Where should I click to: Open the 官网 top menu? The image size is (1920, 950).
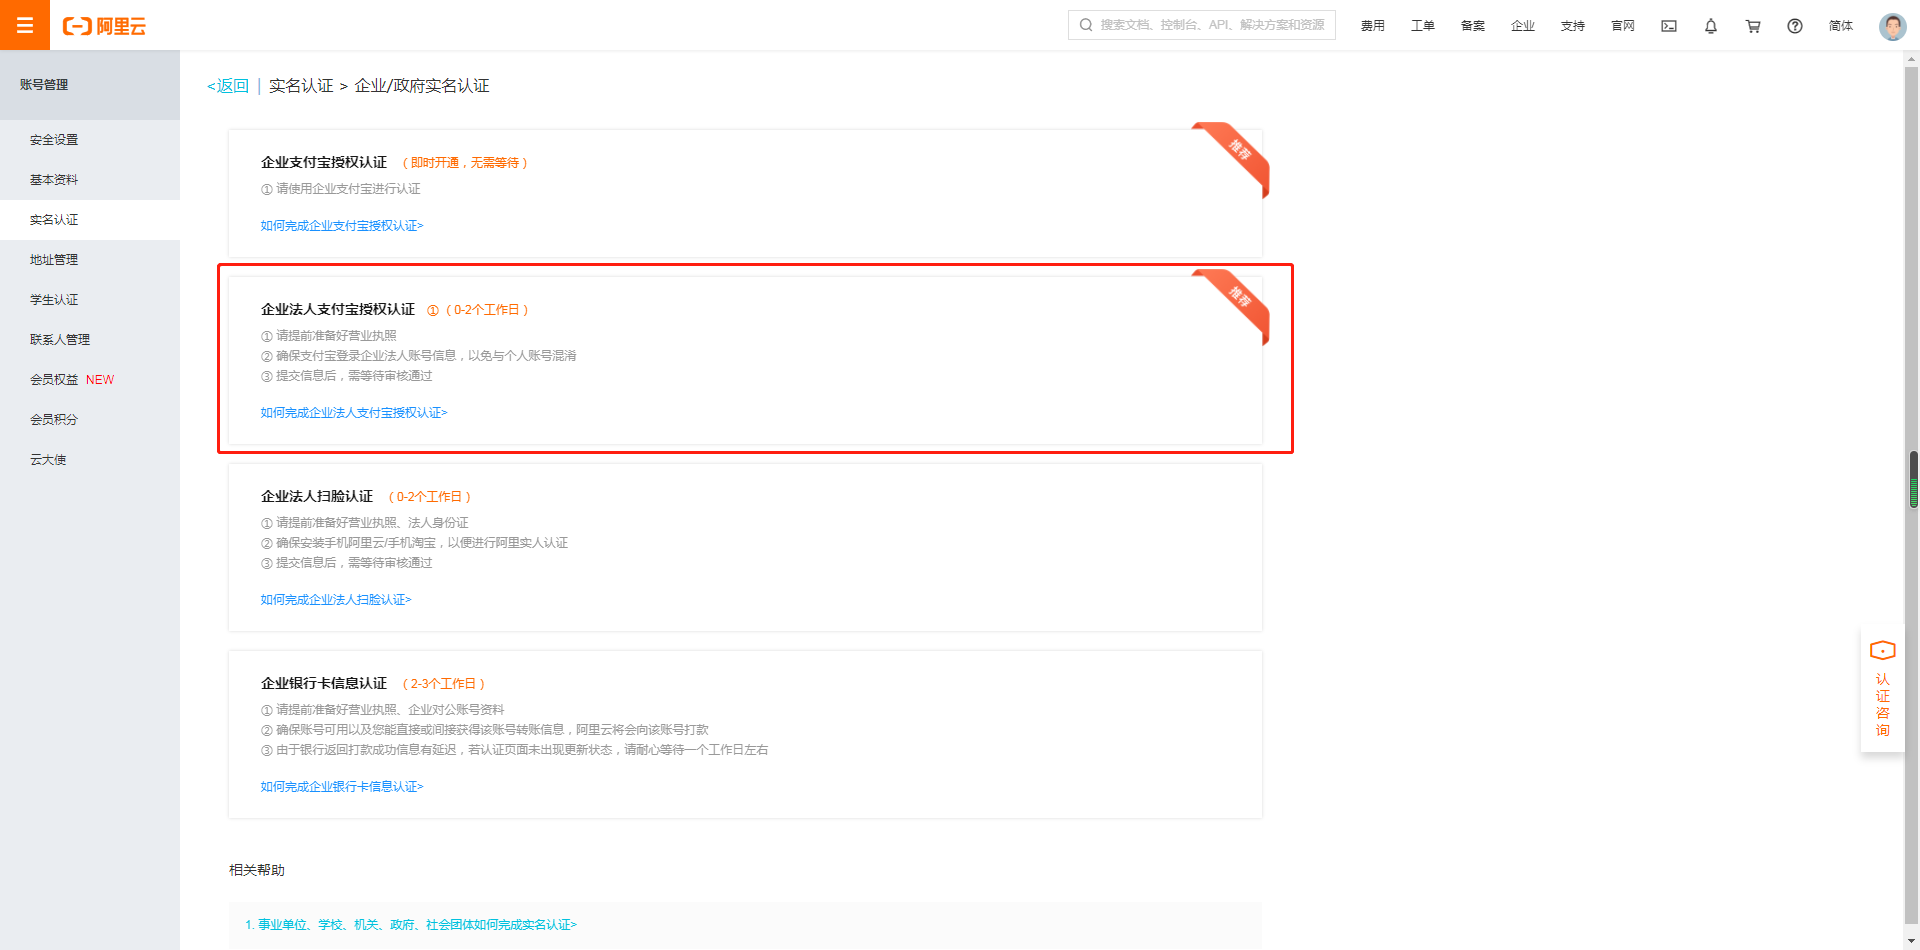(x=1623, y=26)
